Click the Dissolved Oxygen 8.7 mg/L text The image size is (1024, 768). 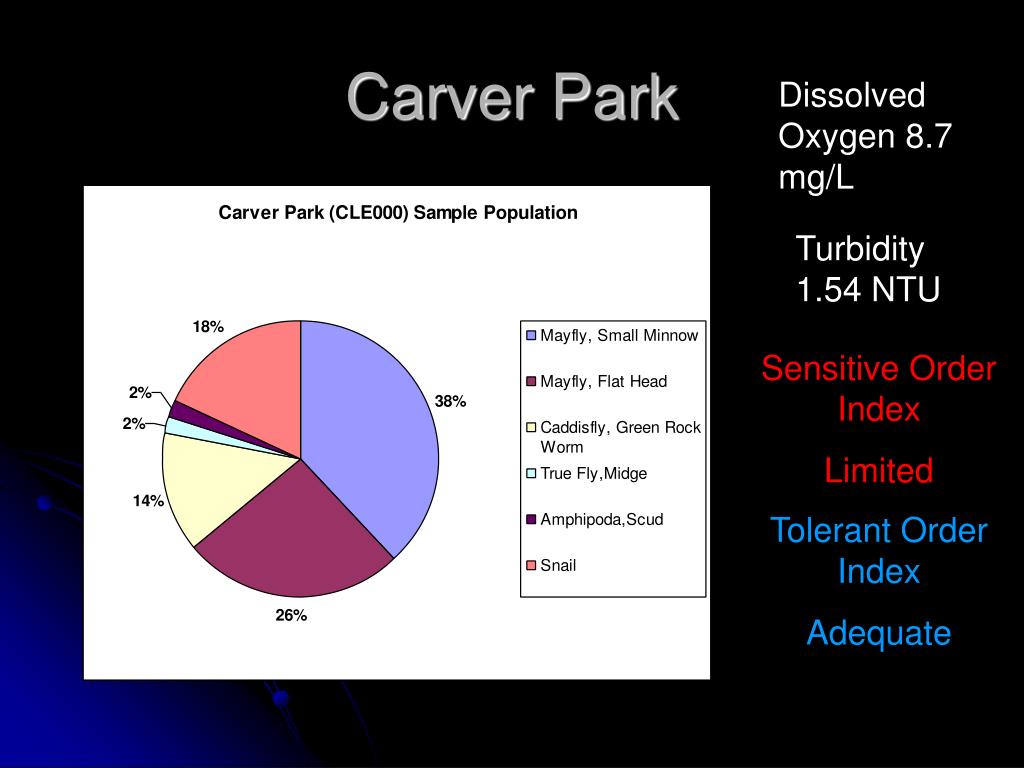click(865, 136)
